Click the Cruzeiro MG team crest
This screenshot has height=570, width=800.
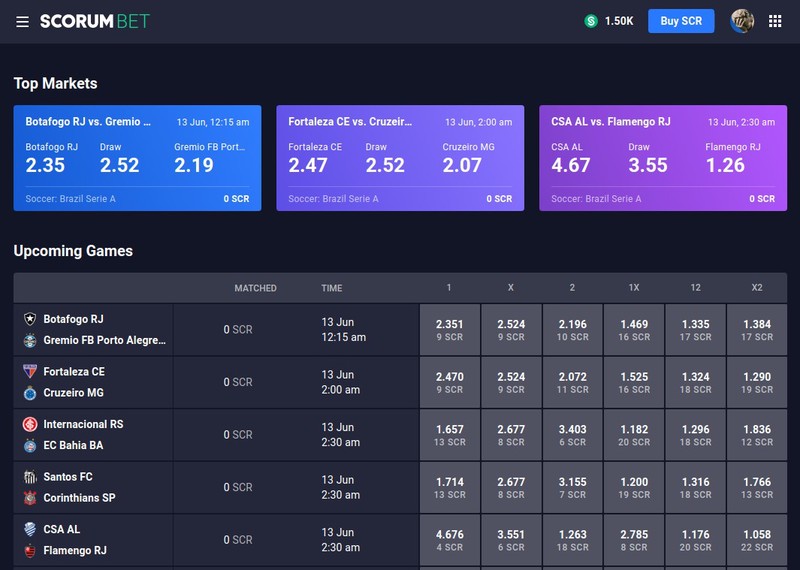pyautogui.click(x=30, y=393)
